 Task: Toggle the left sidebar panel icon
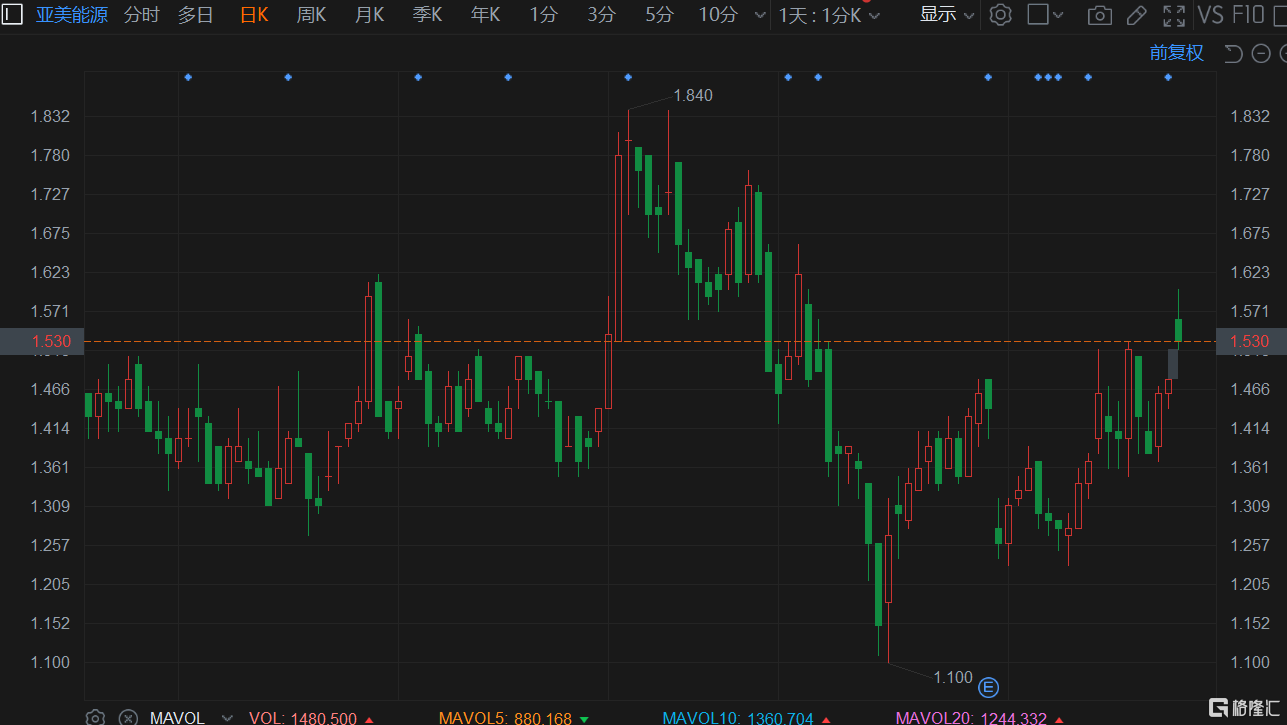pos(12,15)
